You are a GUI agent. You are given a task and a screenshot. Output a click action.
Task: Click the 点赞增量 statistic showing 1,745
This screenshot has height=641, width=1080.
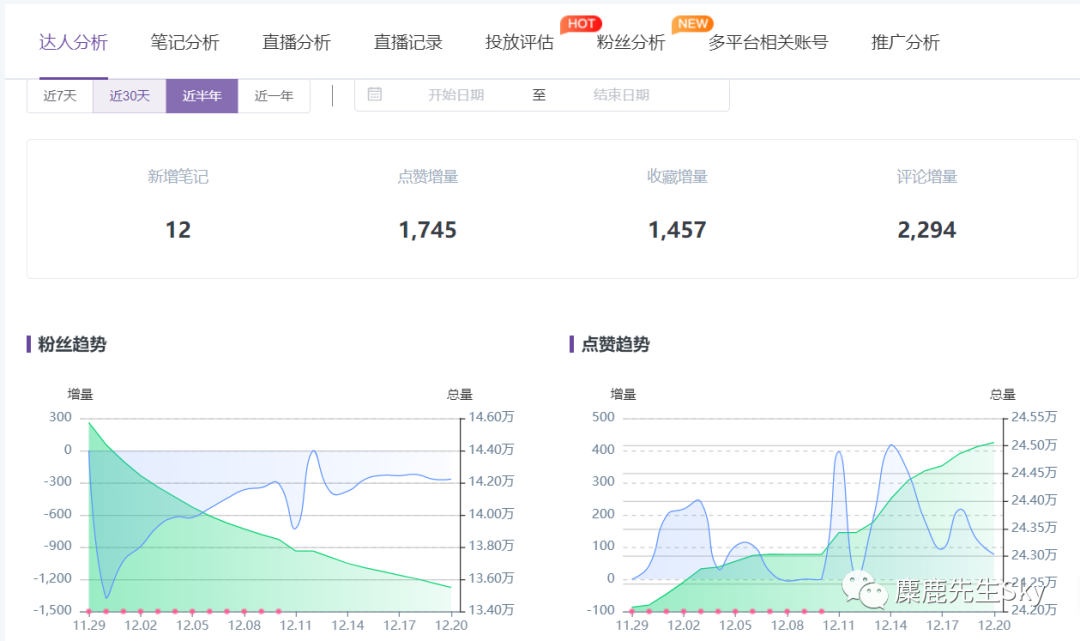[x=427, y=229]
